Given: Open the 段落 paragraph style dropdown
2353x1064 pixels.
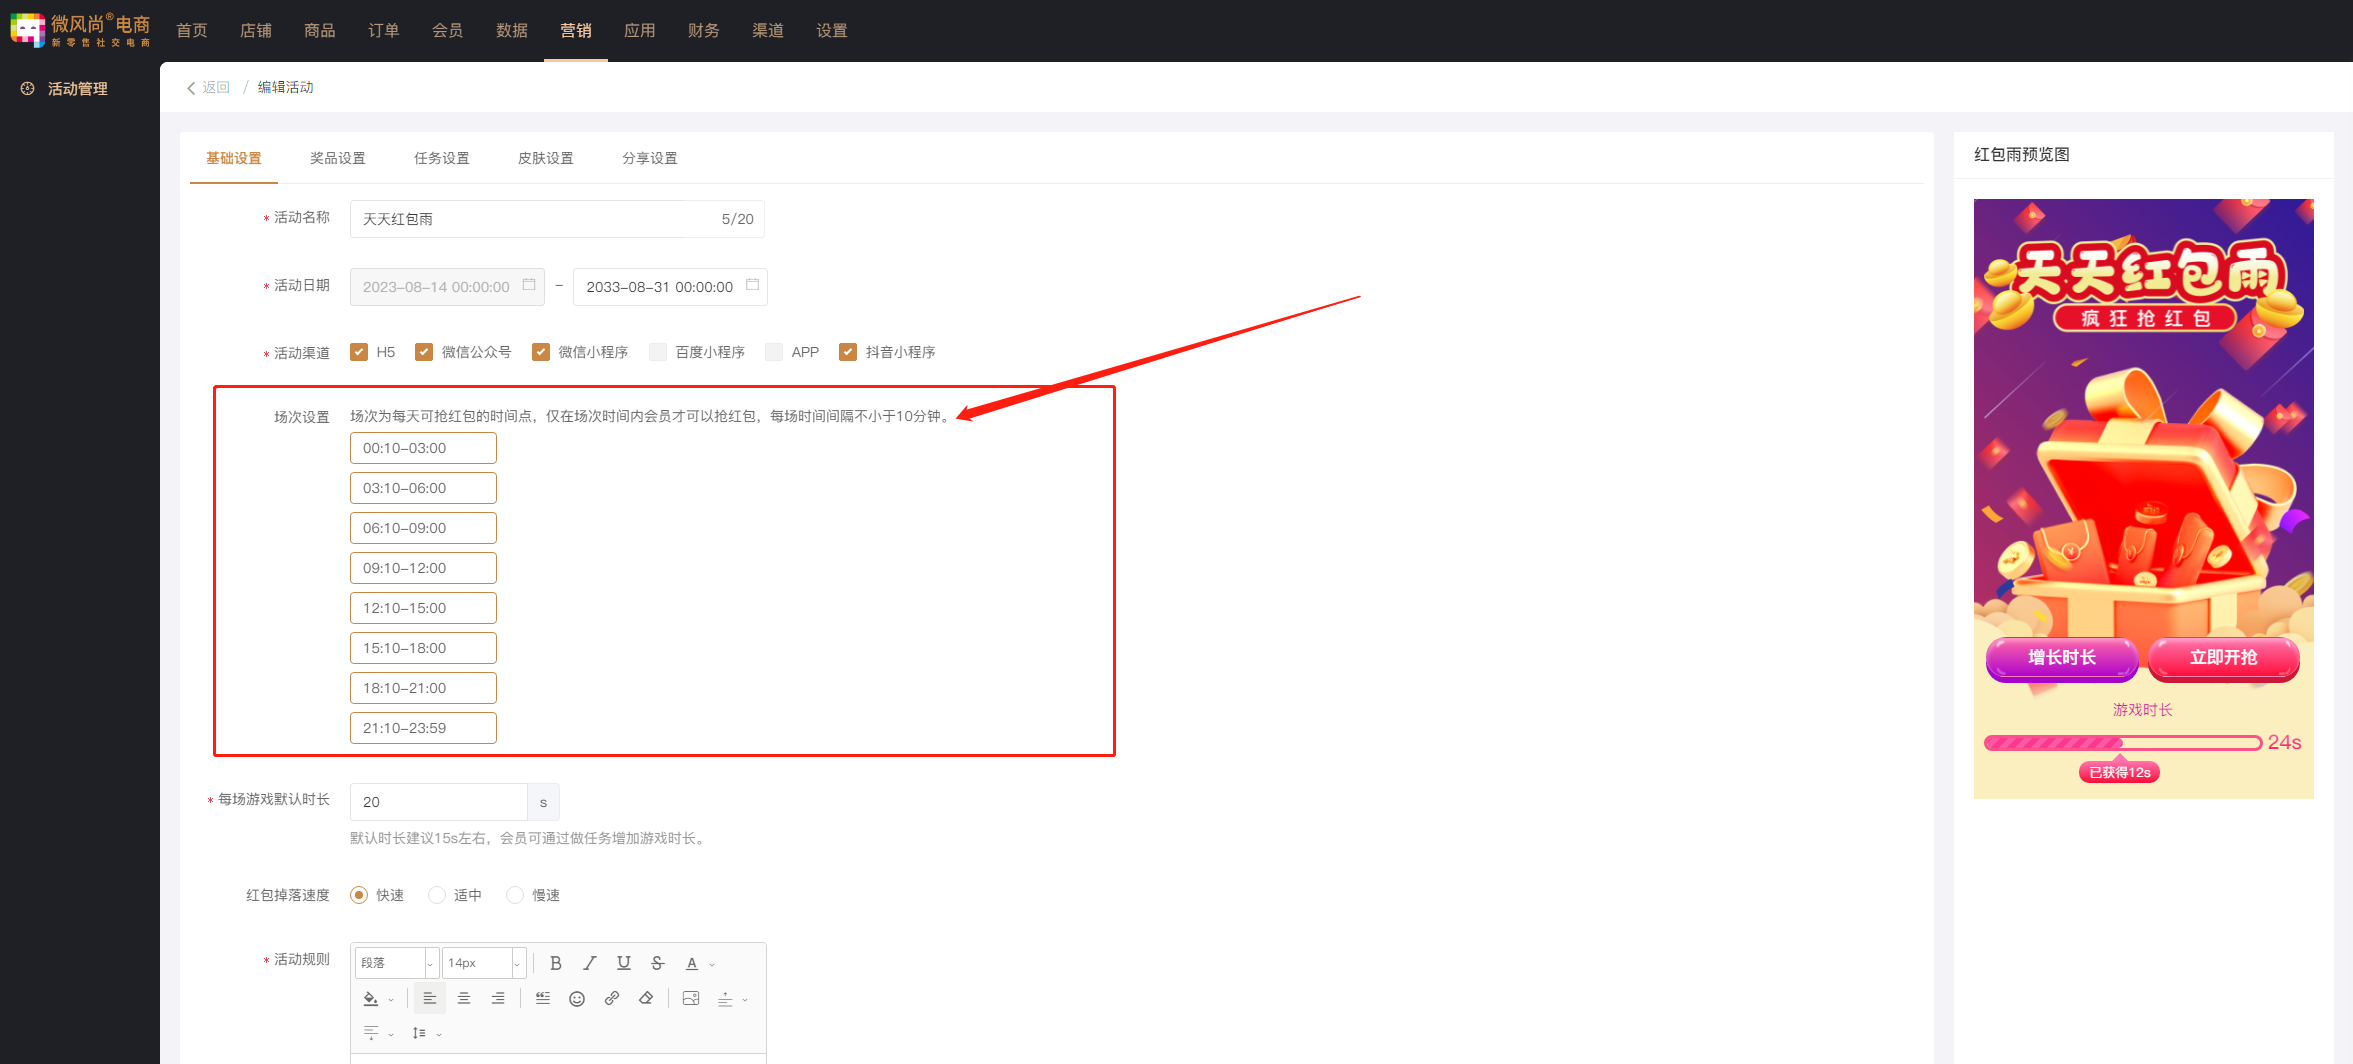Looking at the screenshot, I should (x=397, y=963).
